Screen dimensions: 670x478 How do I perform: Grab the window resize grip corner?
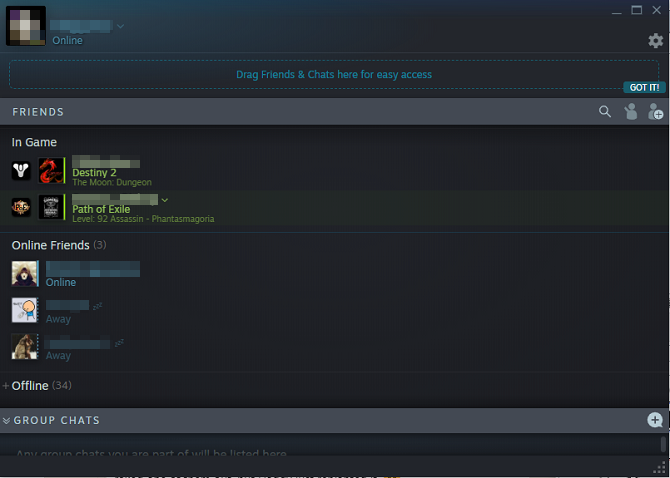click(659, 467)
